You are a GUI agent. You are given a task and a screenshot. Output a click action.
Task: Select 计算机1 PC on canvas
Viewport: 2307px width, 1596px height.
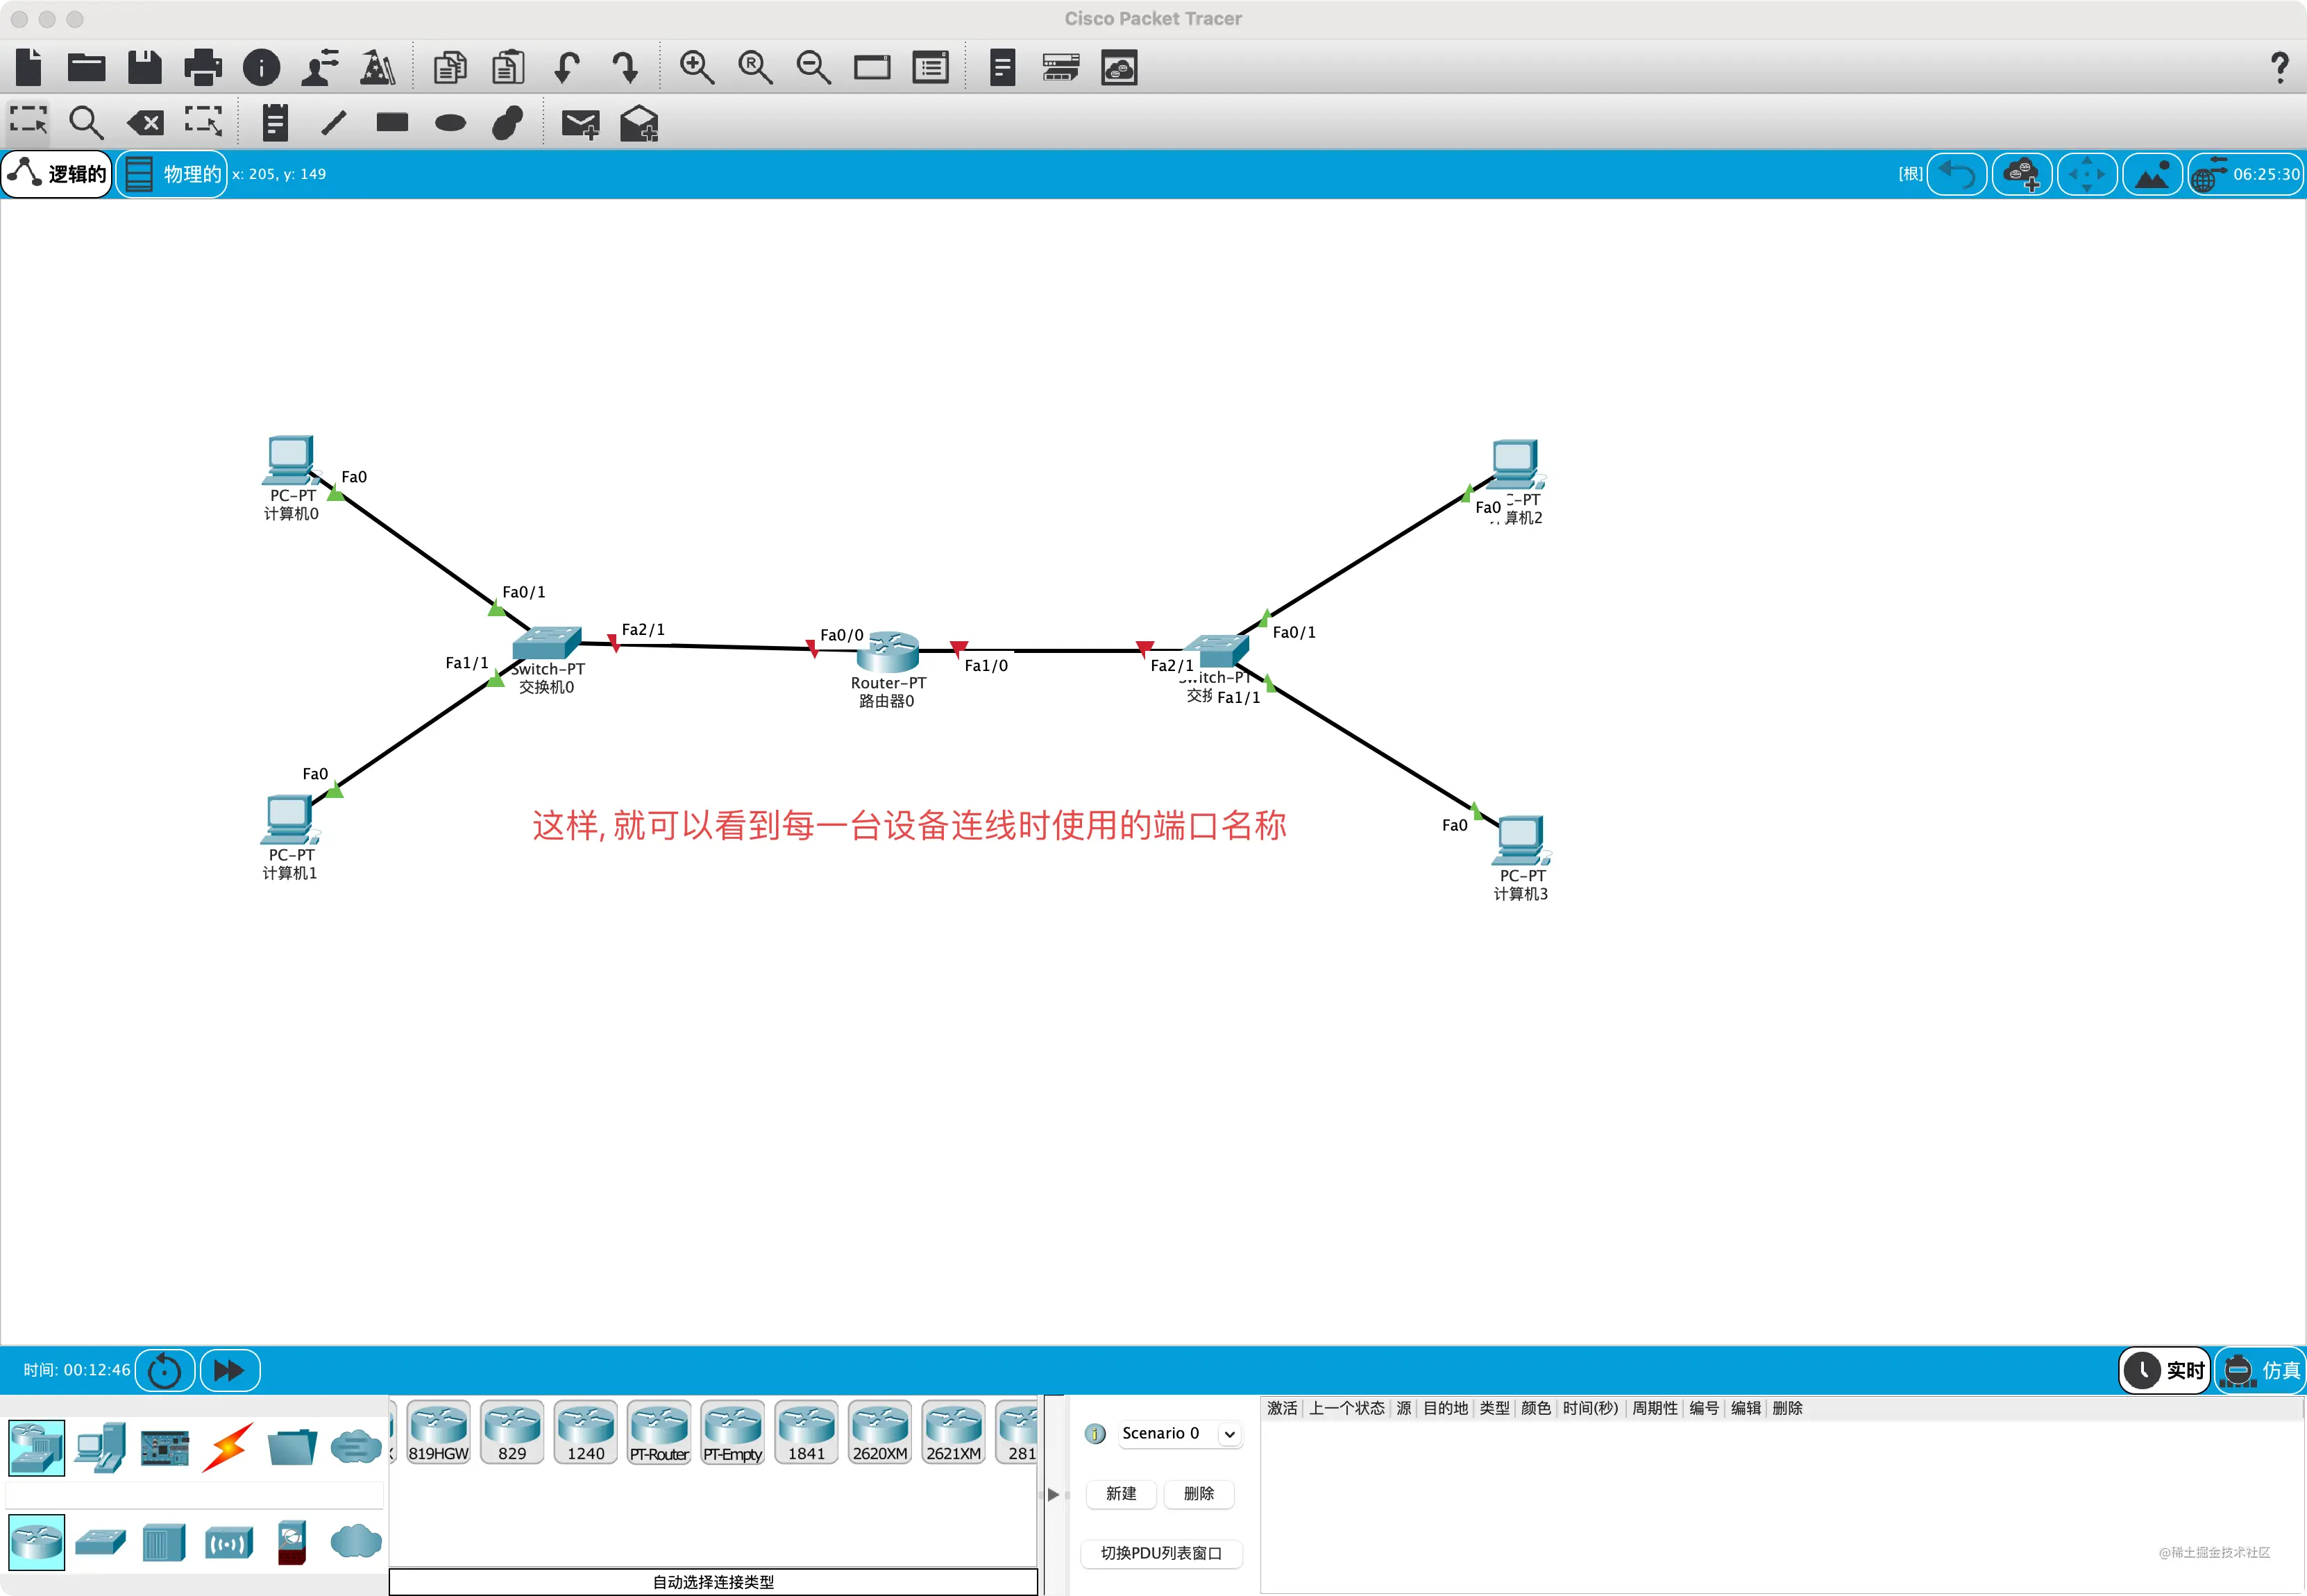point(290,820)
